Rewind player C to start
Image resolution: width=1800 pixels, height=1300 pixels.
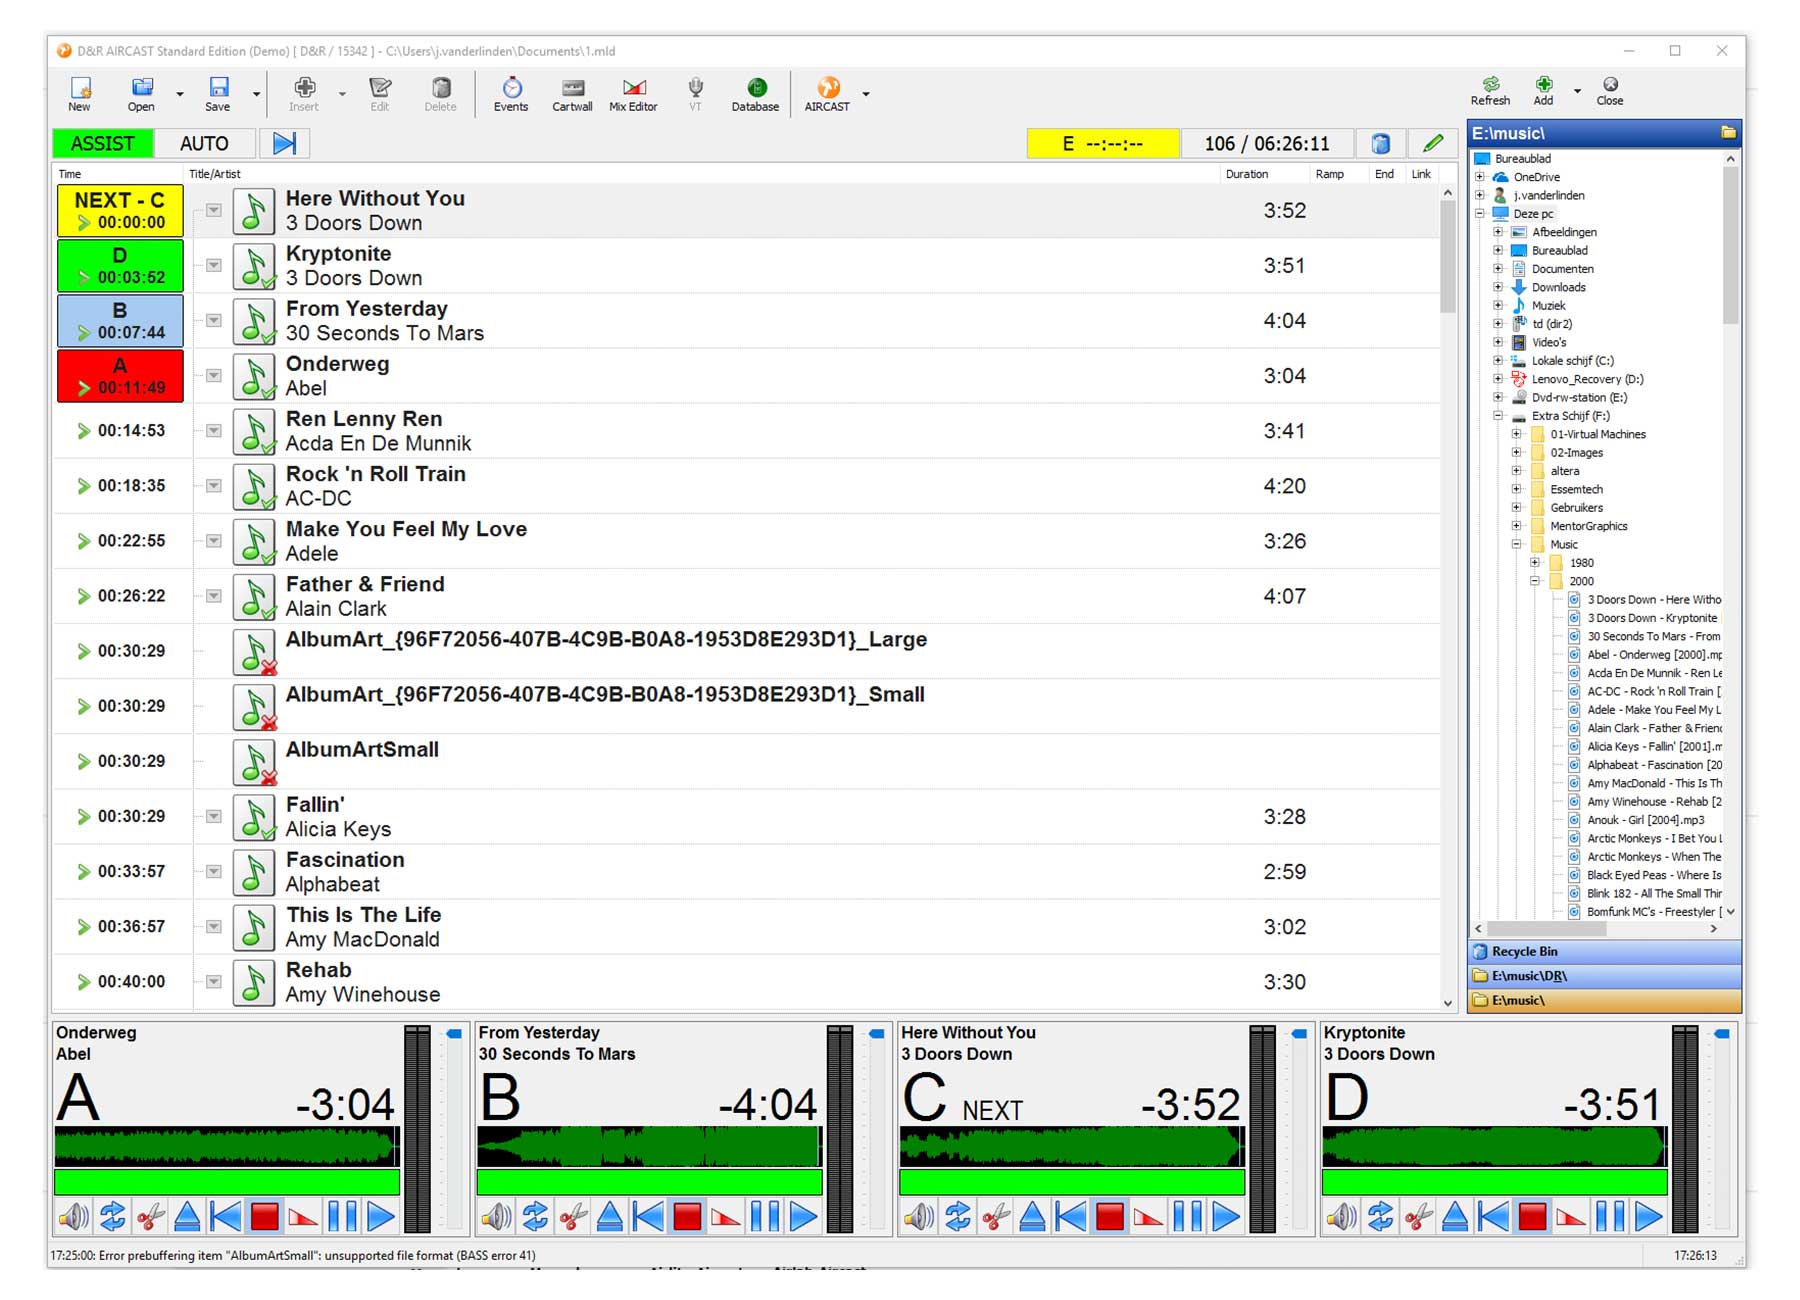[x=1071, y=1217]
